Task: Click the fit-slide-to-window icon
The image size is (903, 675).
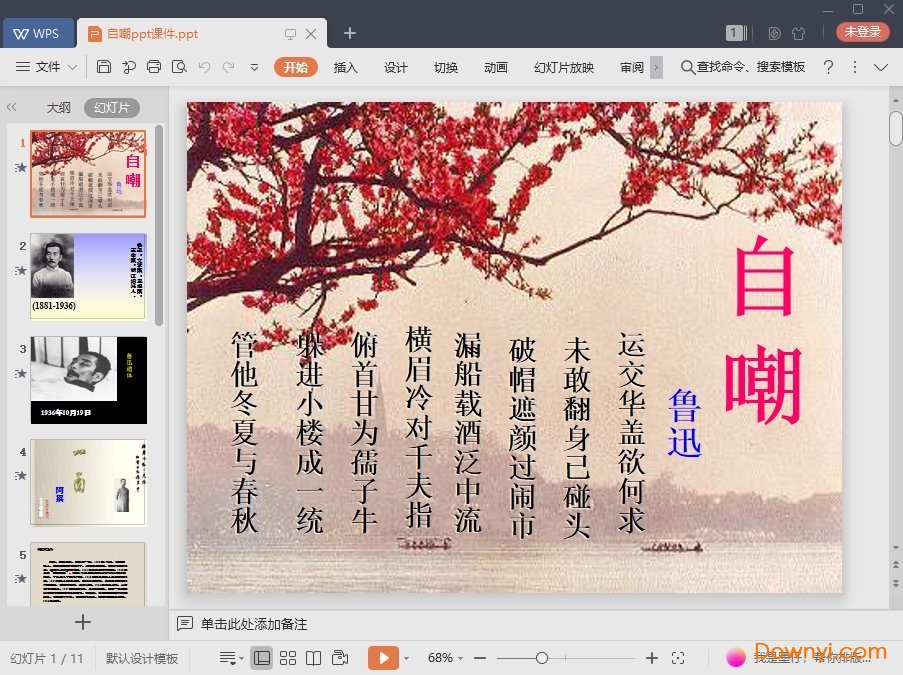Action: [x=679, y=658]
